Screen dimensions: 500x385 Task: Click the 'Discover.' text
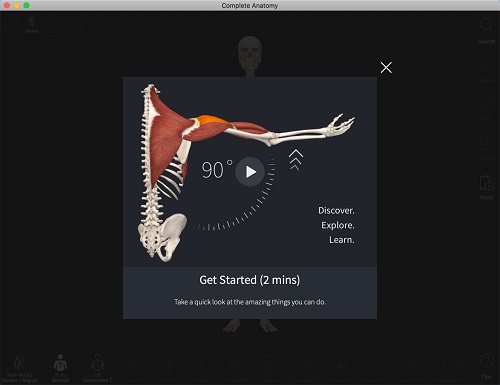point(336,211)
